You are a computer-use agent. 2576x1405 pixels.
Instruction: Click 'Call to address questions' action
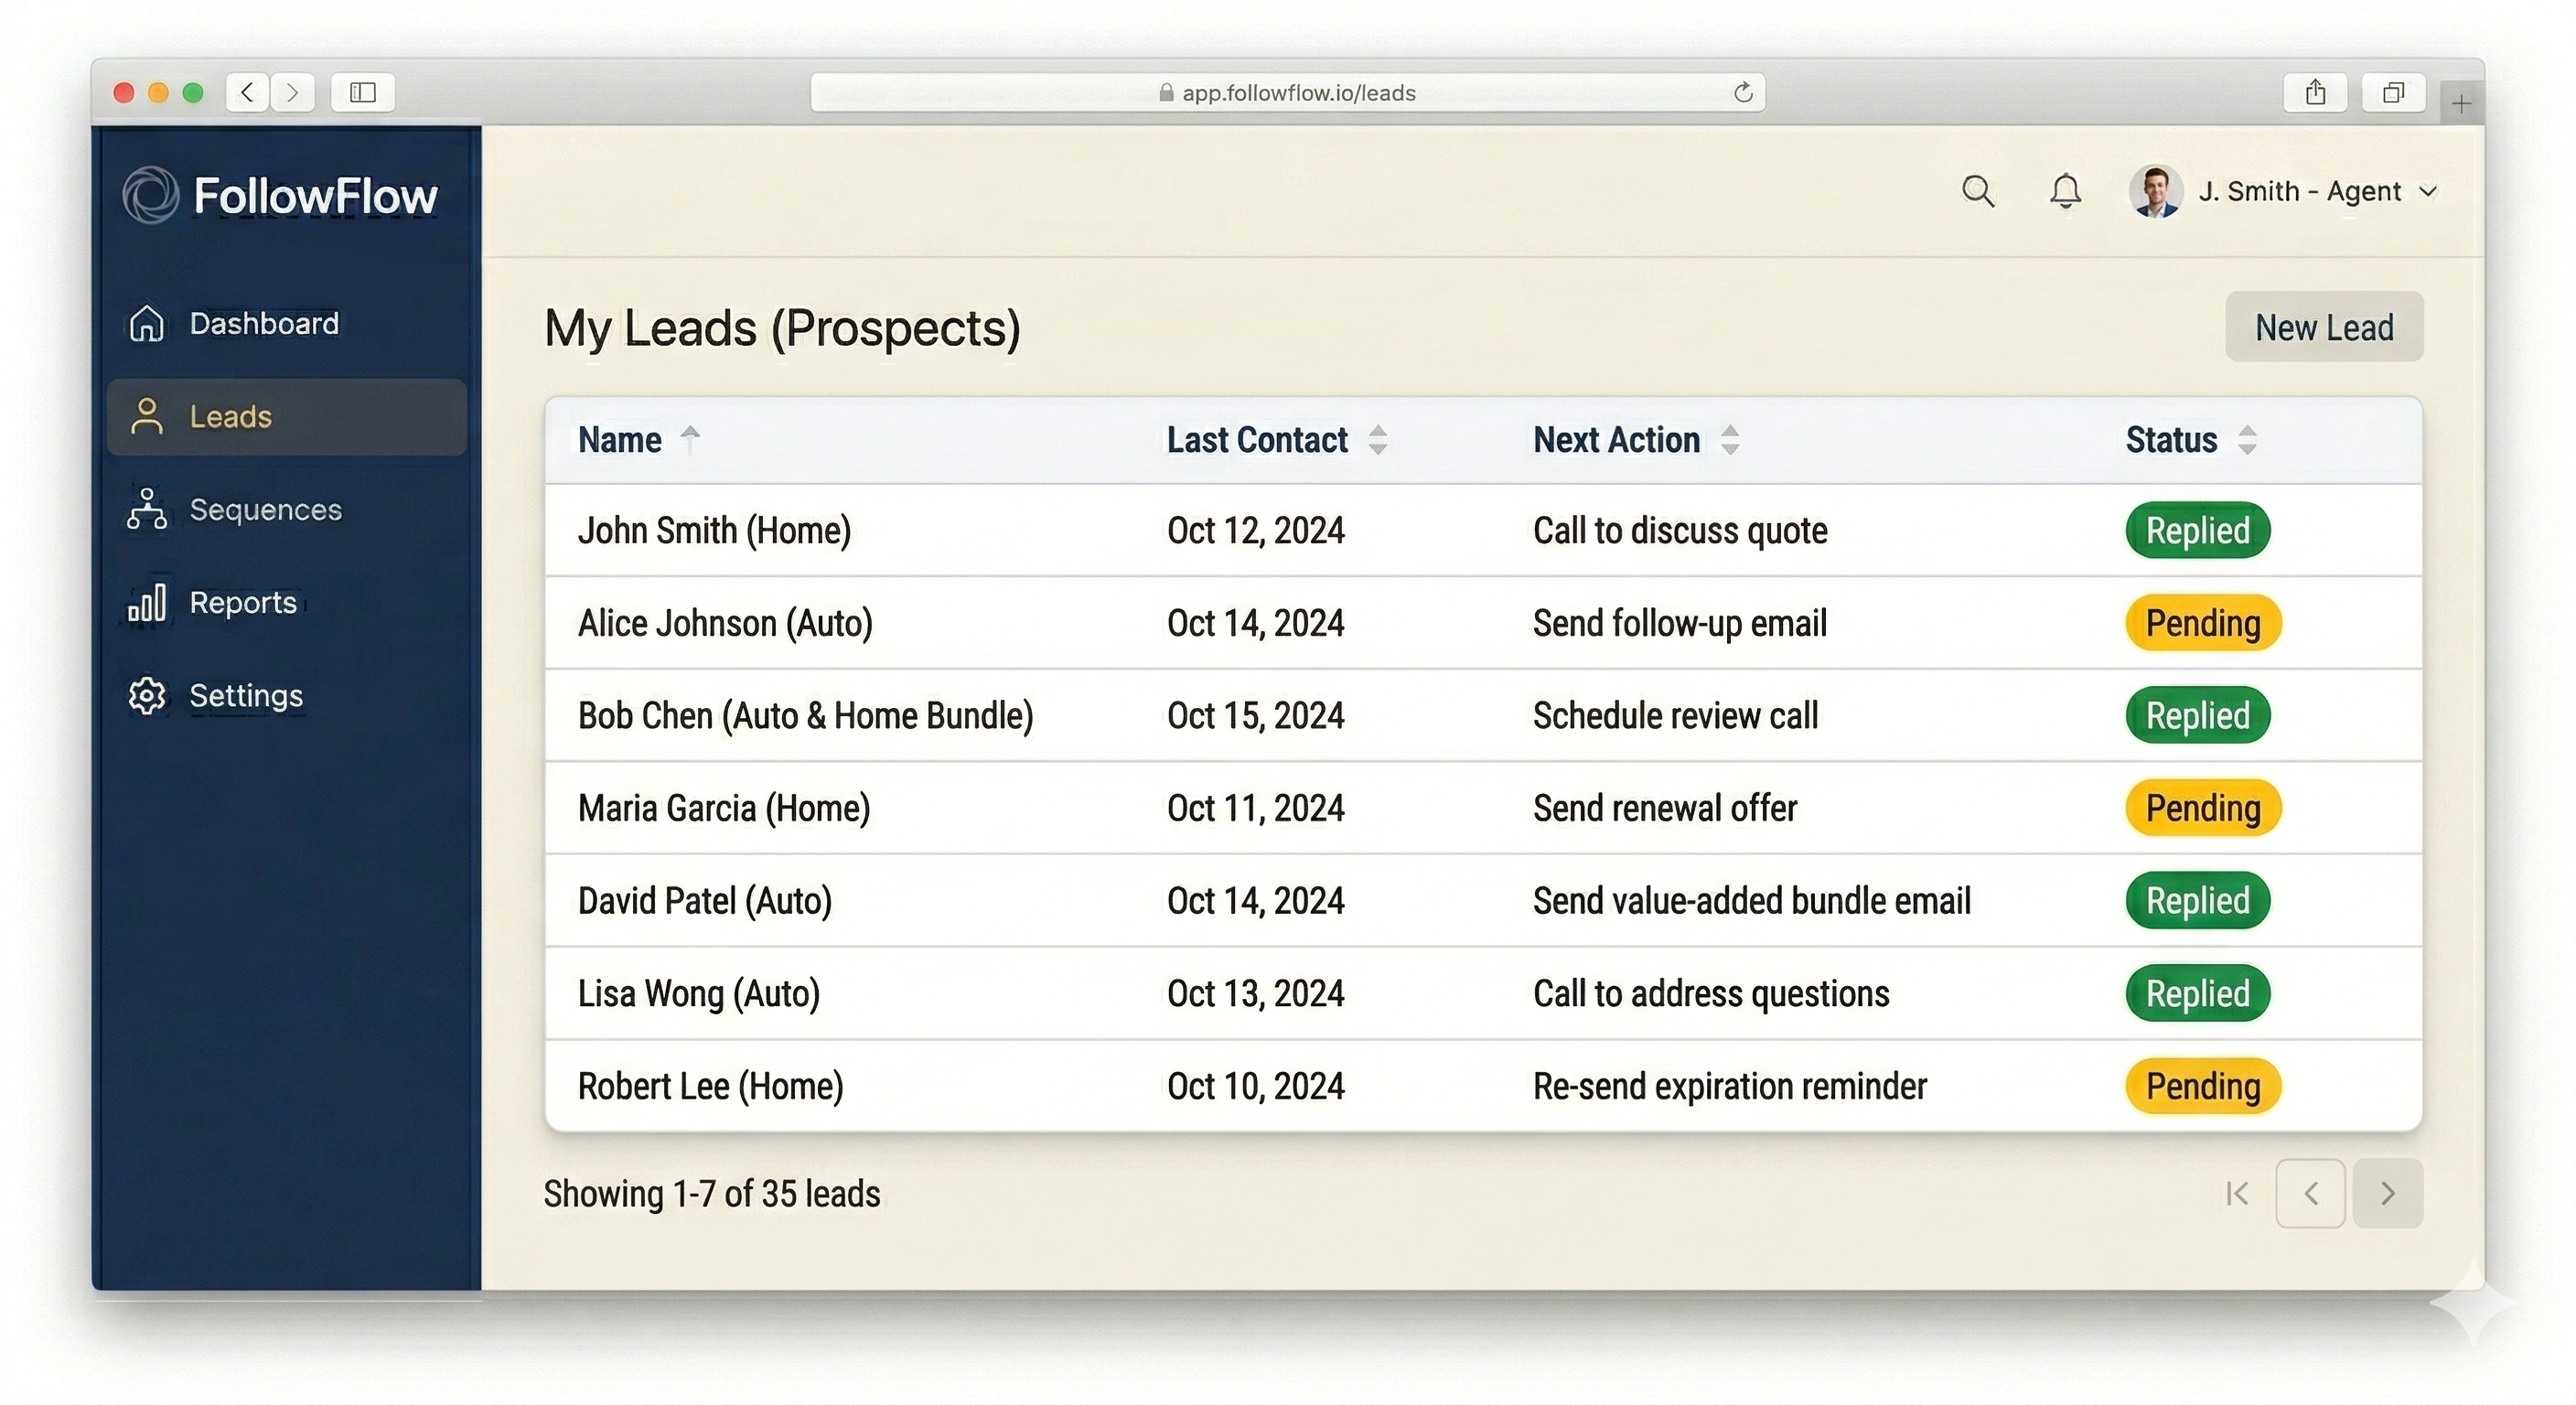click(1711, 994)
